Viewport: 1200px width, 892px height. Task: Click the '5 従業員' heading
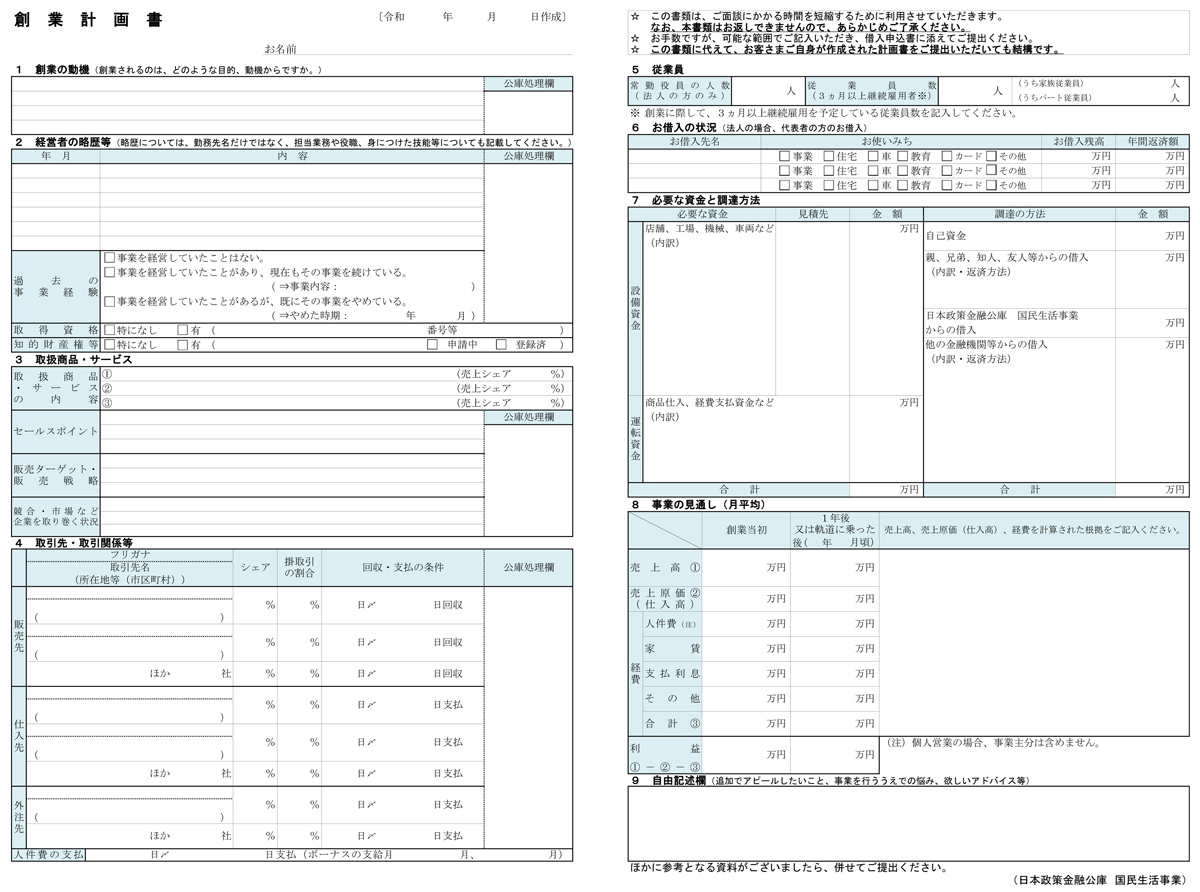pos(658,70)
